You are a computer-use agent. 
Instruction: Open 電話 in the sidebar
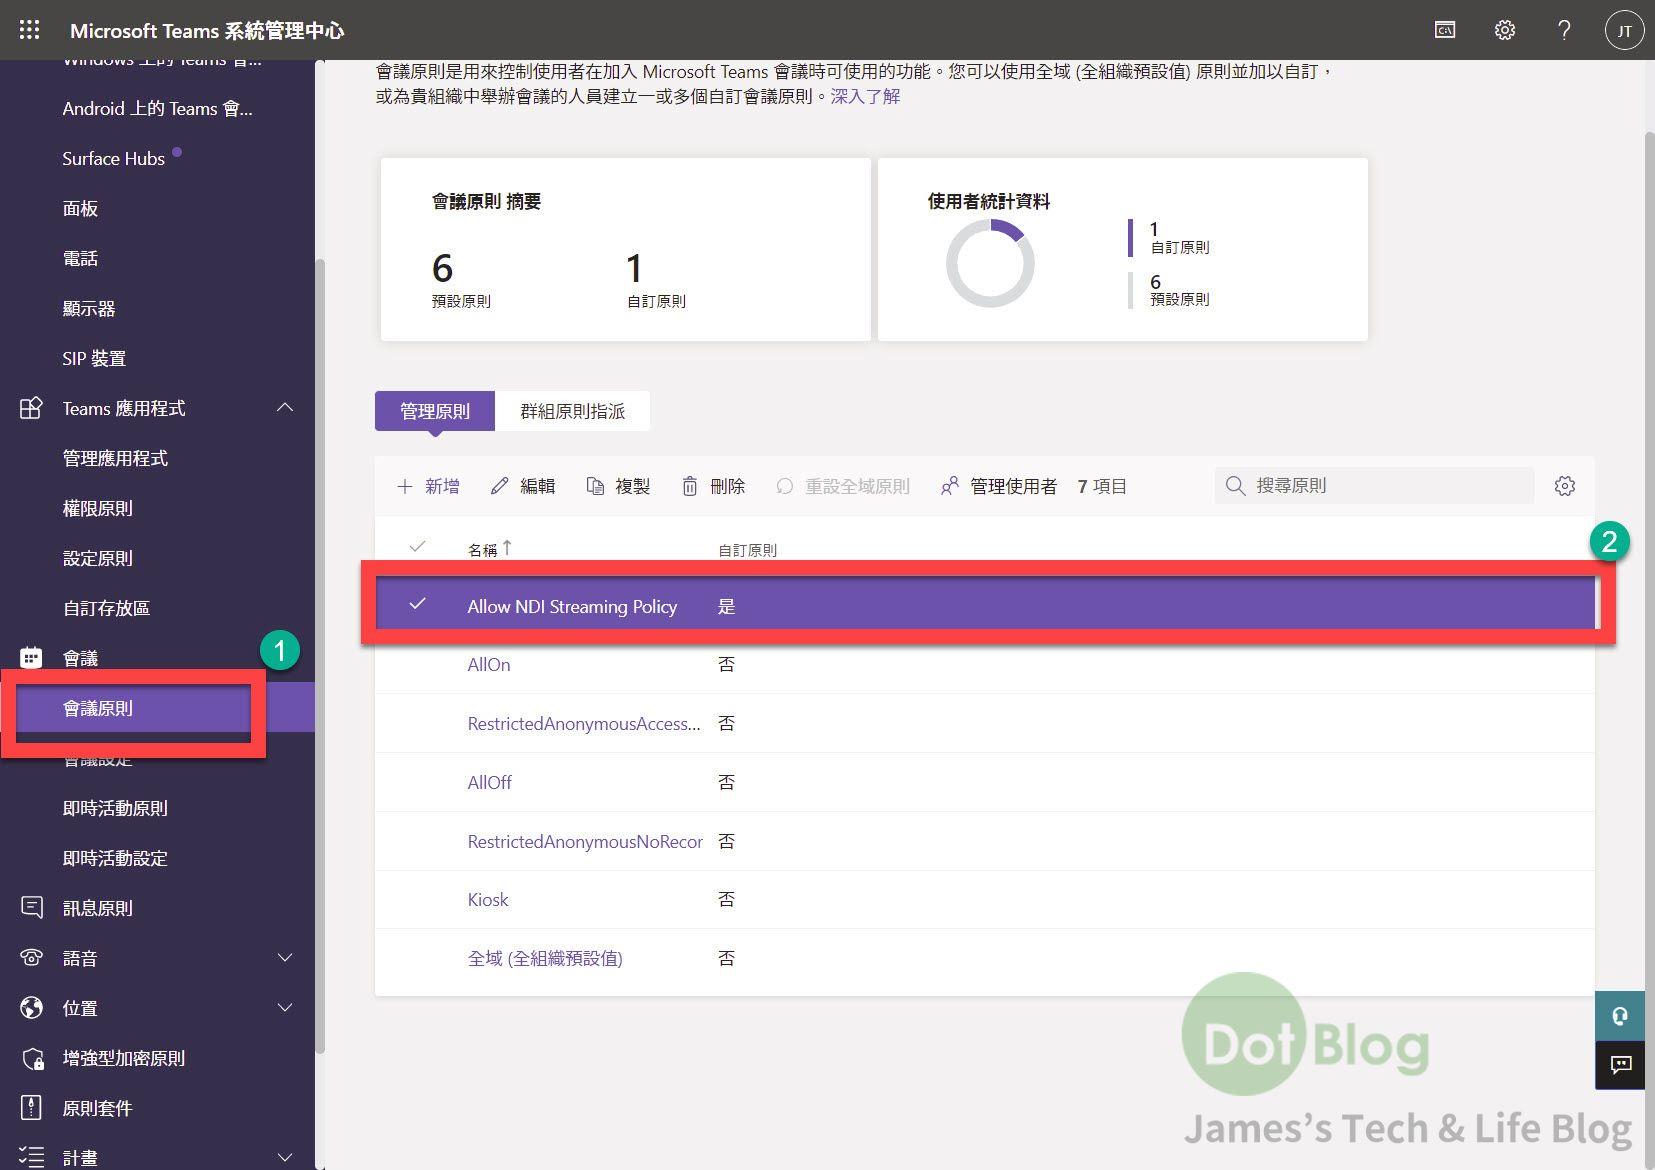80,258
